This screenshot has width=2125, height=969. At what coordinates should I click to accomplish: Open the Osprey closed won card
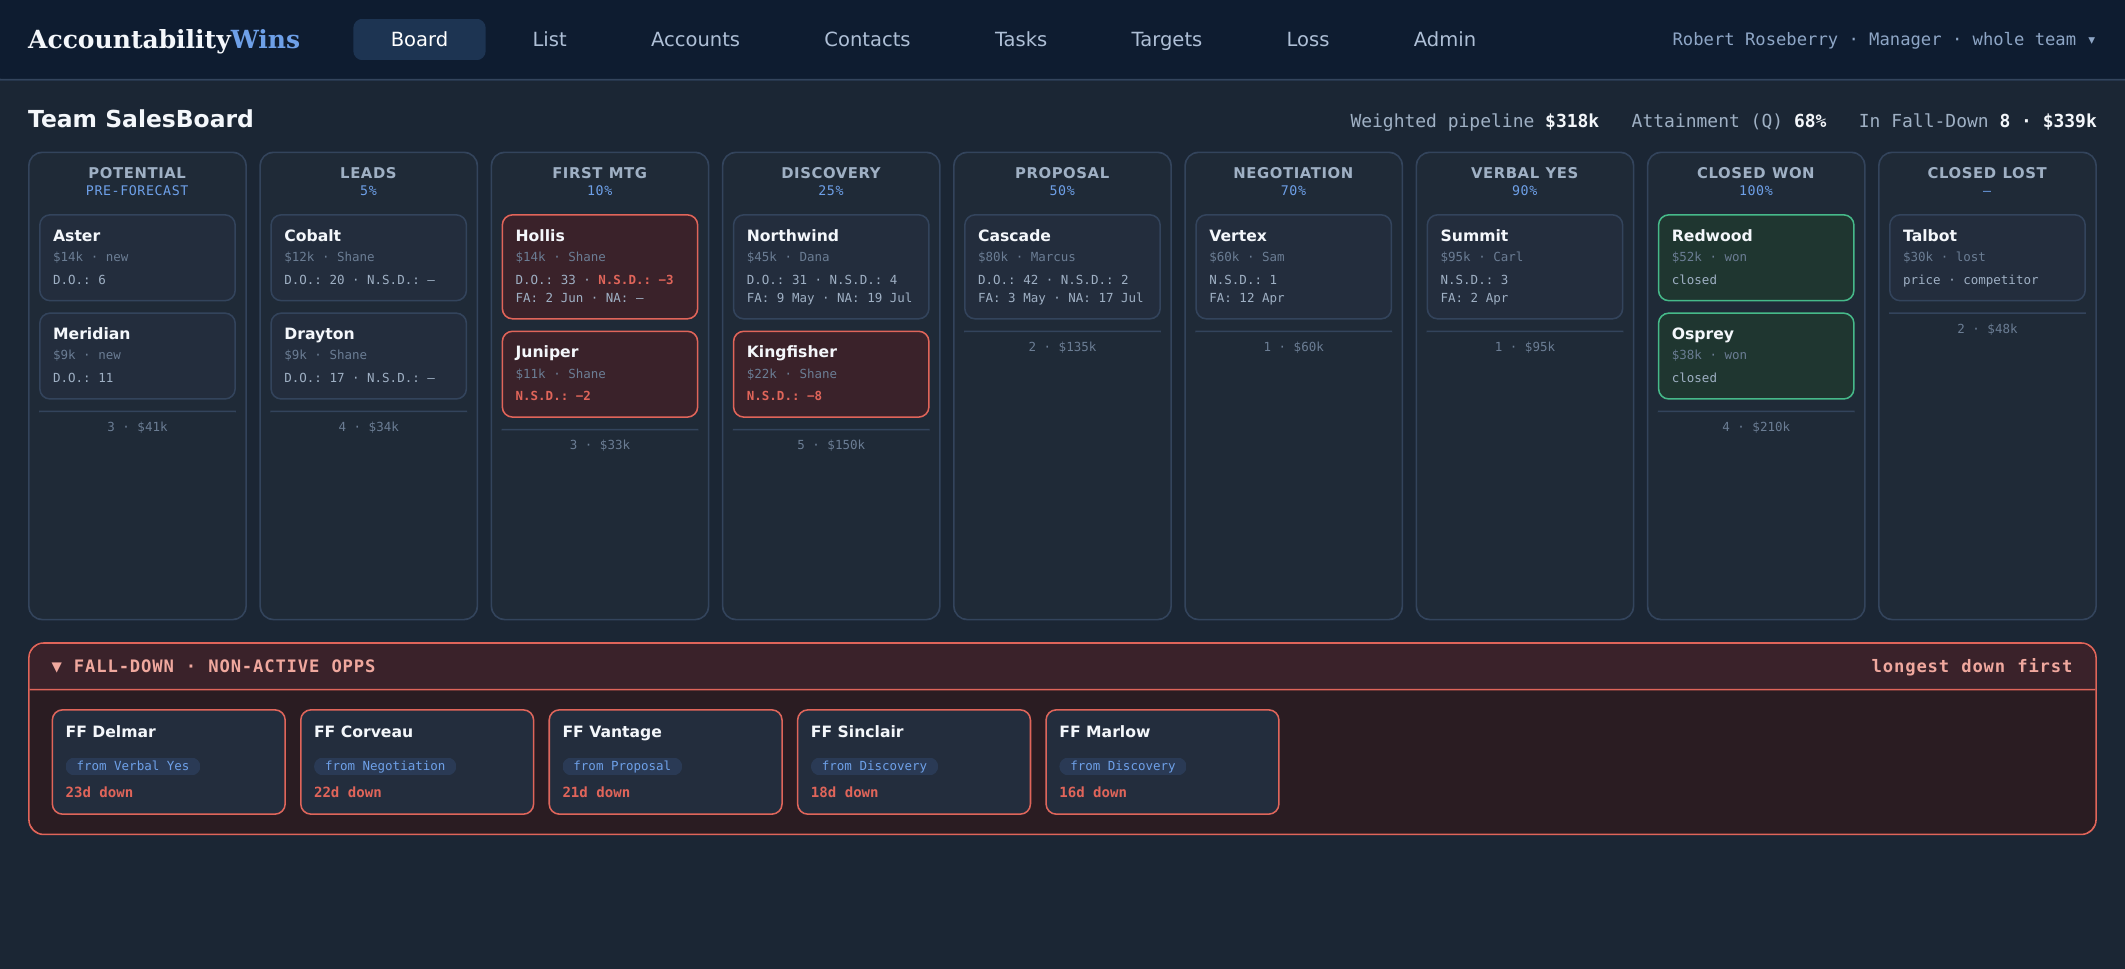tap(1755, 355)
